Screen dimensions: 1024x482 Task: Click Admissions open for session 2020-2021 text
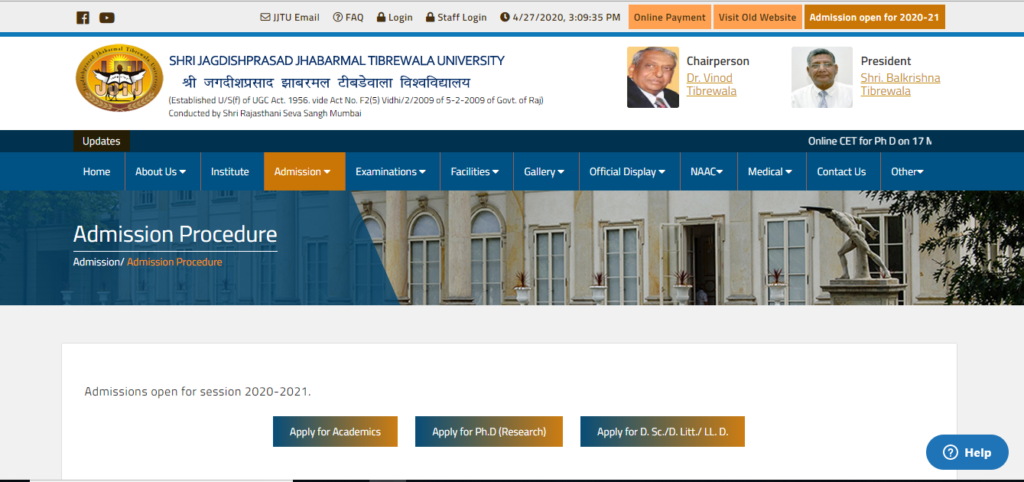pyautogui.click(x=198, y=393)
